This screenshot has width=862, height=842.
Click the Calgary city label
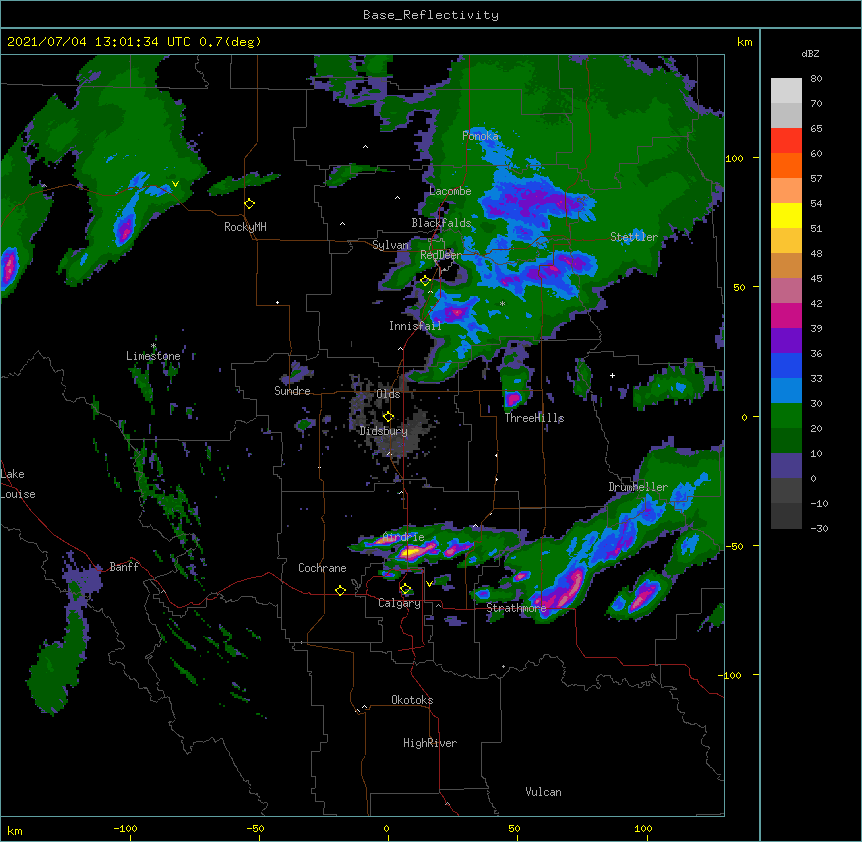click(x=399, y=603)
